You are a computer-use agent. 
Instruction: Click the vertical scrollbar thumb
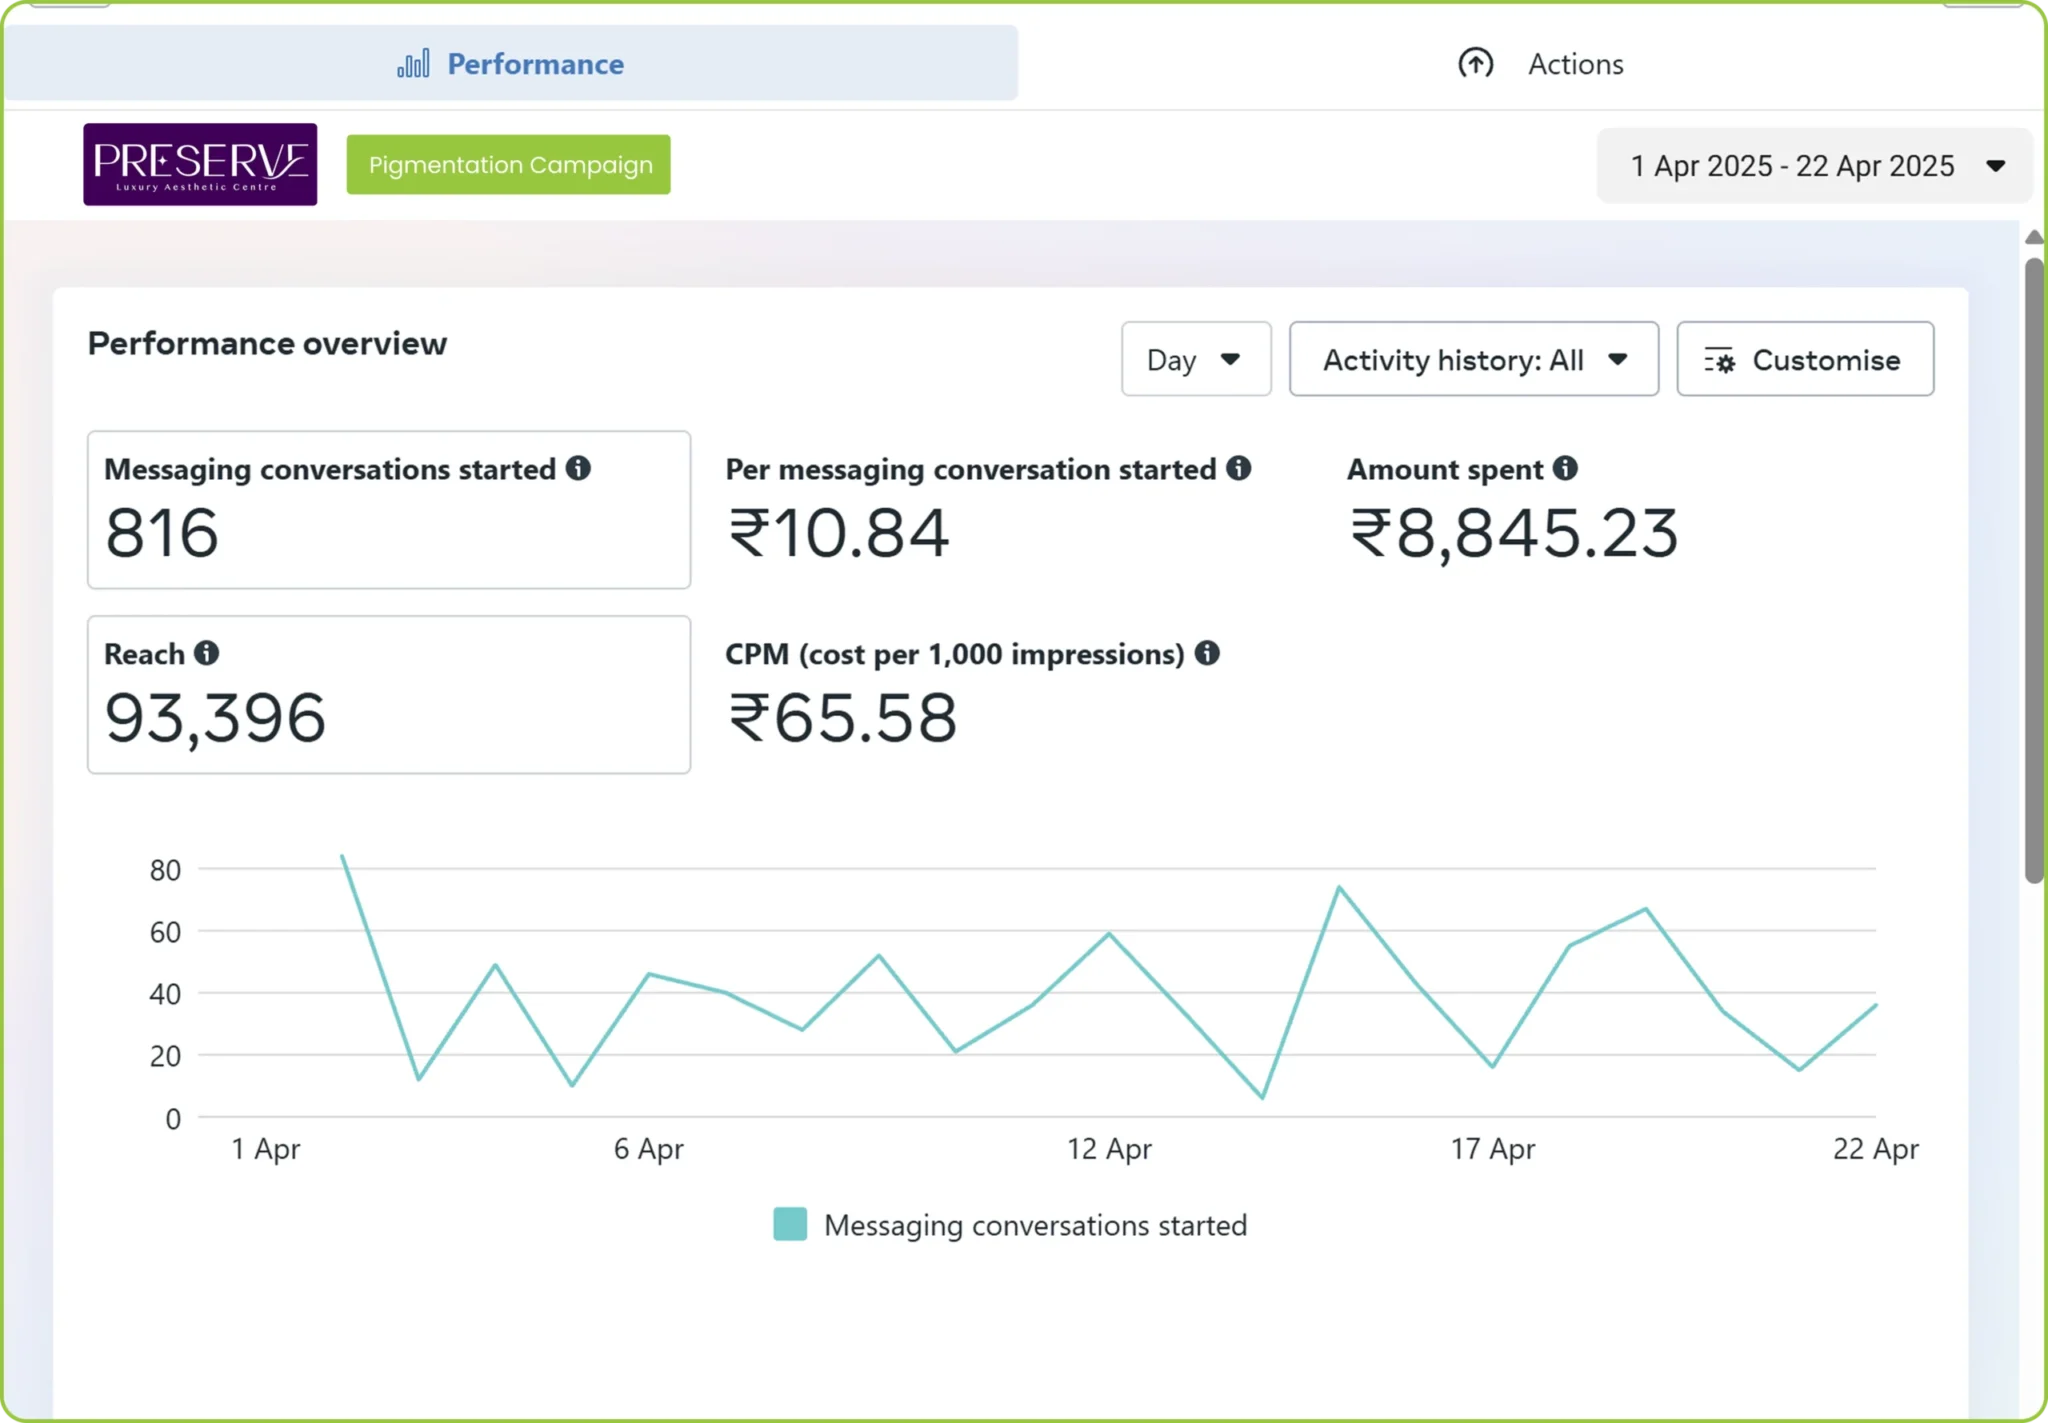[x=2034, y=570]
